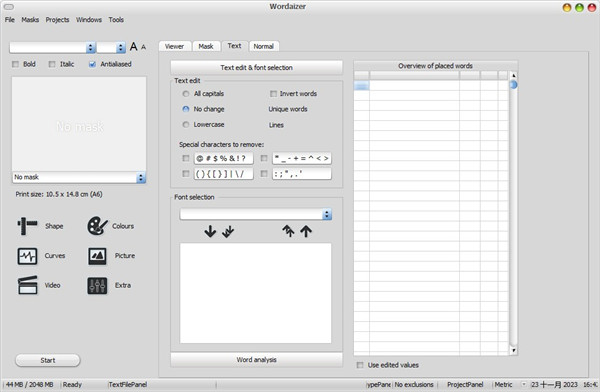Click the blue scrollbar thumb of placed words table

coord(514,85)
